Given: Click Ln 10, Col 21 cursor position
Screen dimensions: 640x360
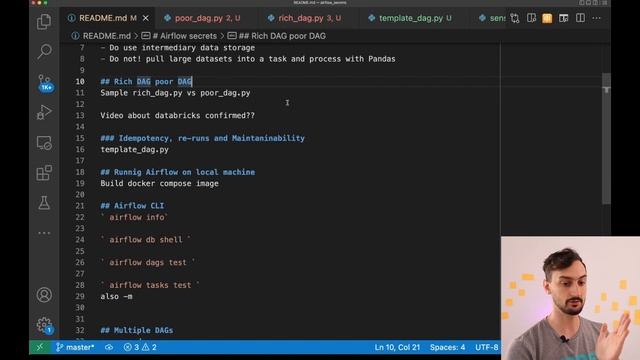Looking at the screenshot, I should tap(397, 347).
